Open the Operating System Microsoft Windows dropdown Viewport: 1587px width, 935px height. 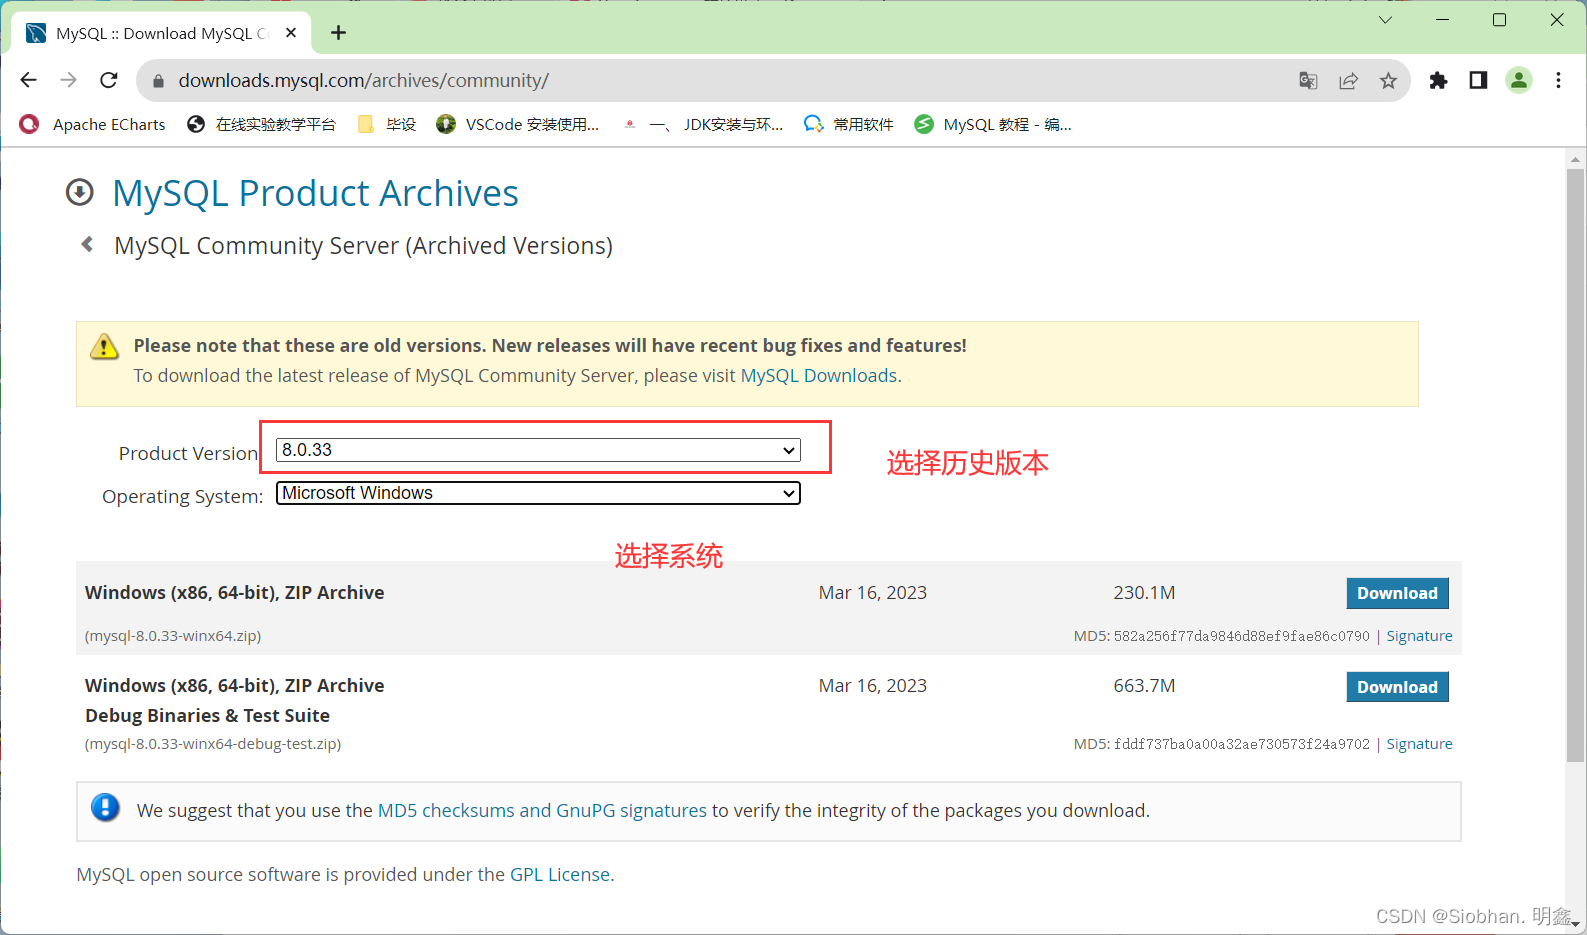pos(538,493)
